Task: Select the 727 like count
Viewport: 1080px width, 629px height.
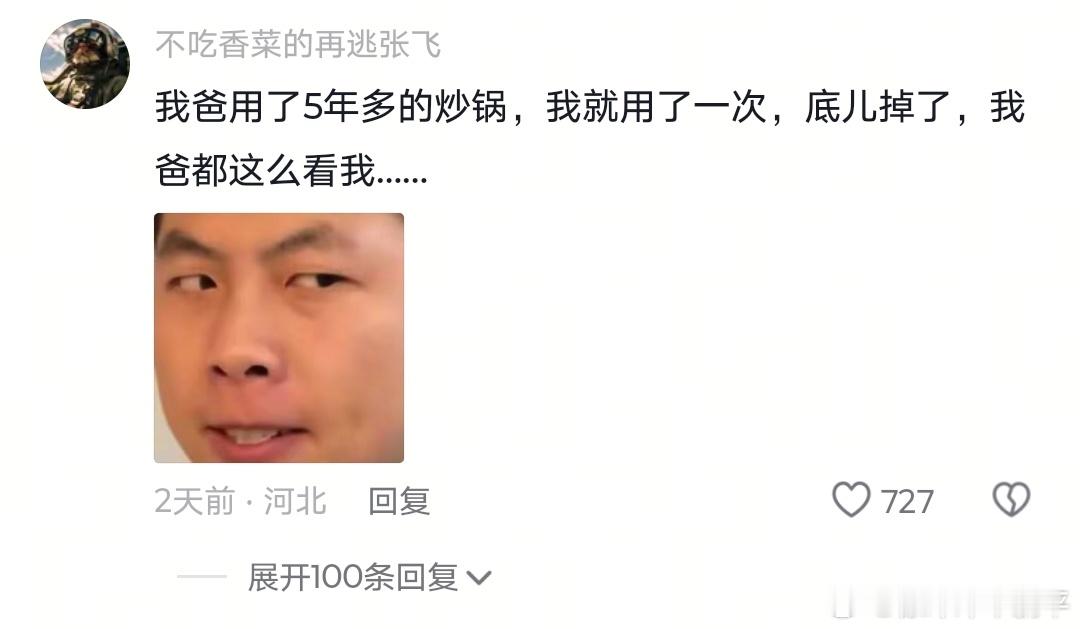Action: (907, 502)
